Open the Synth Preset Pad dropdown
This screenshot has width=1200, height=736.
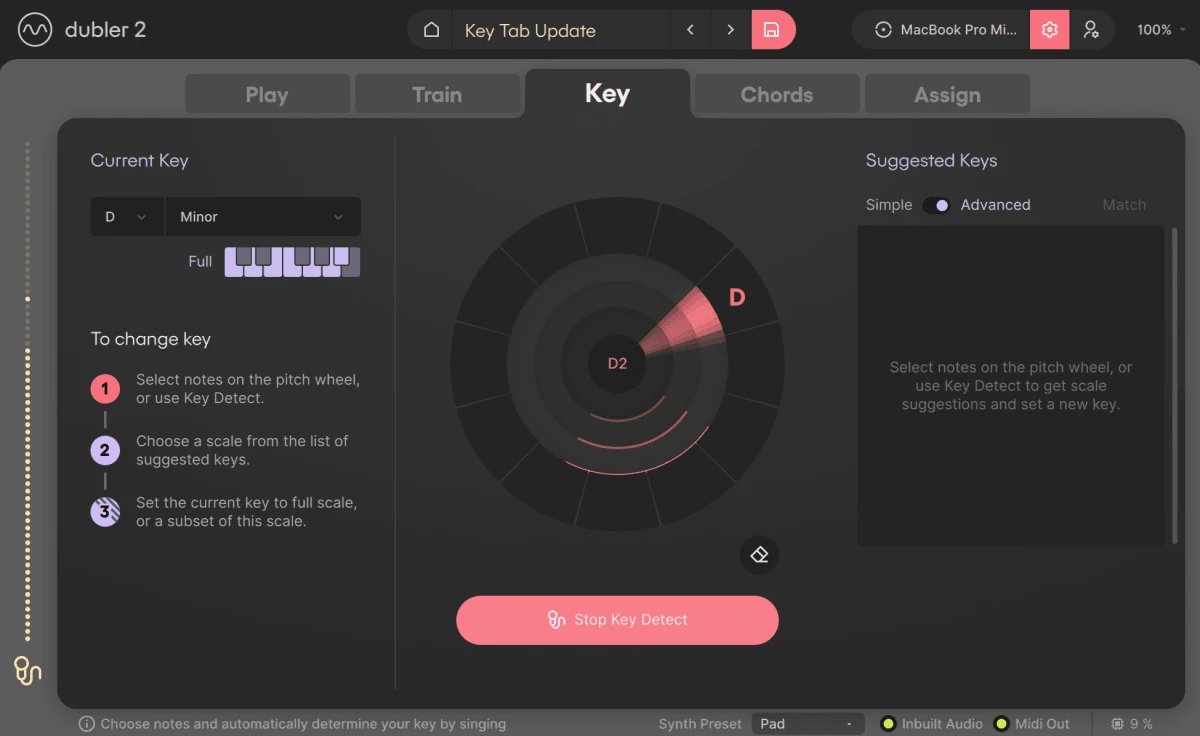pos(808,724)
